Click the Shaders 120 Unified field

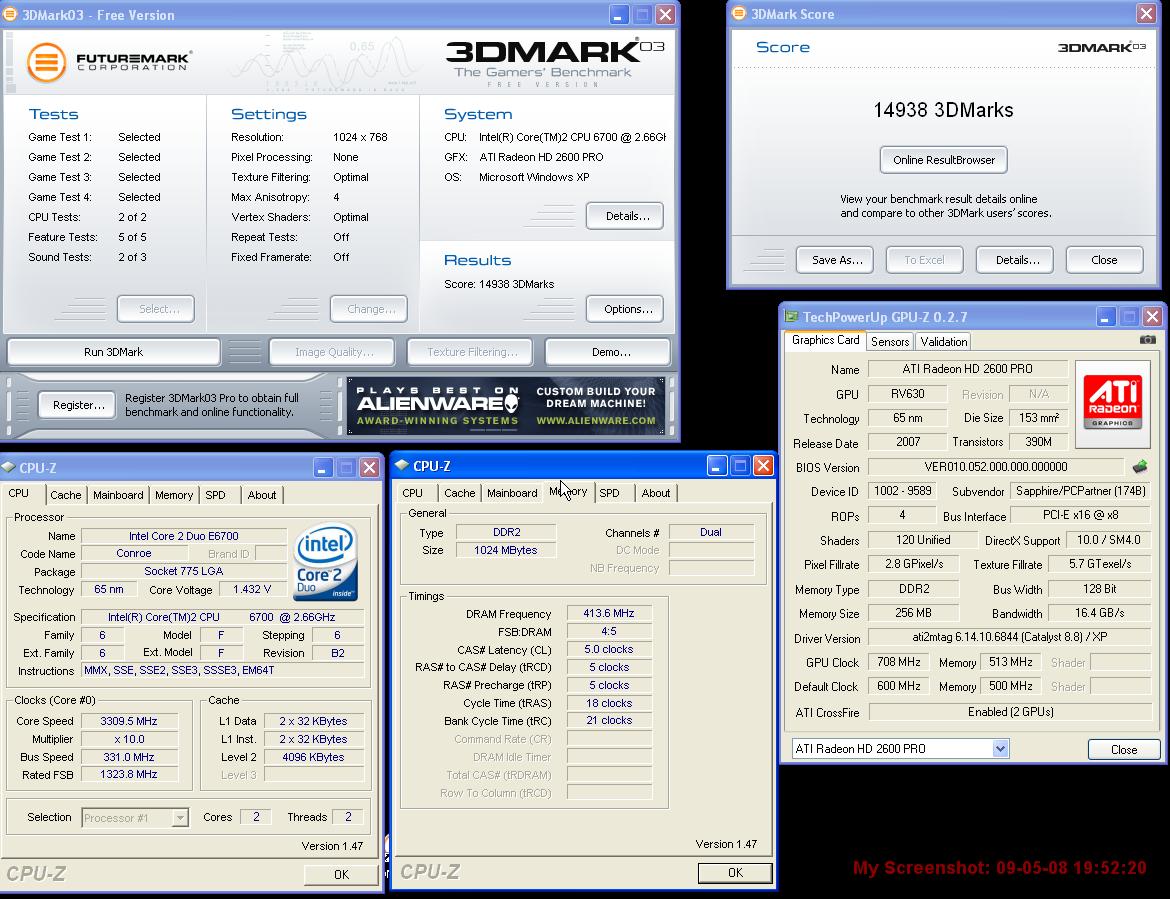click(923, 540)
